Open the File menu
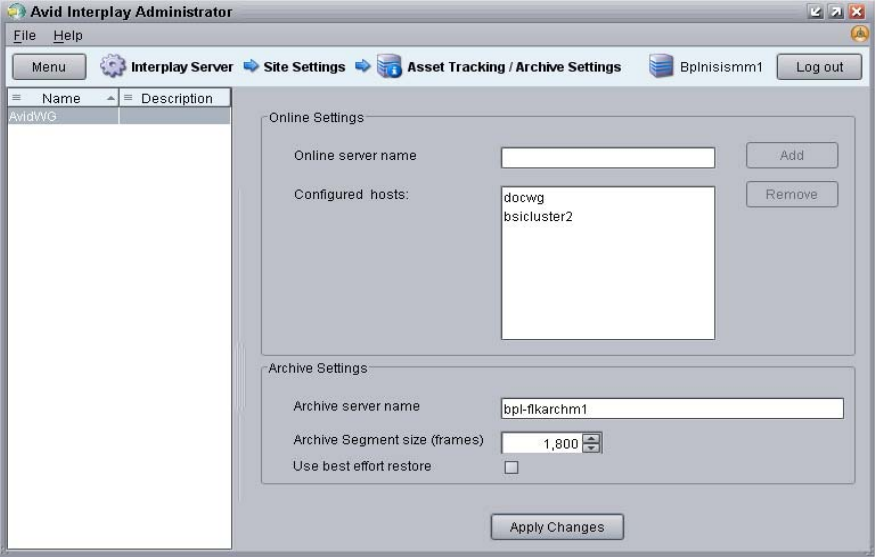The height and width of the screenshot is (557, 875). click(25, 35)
